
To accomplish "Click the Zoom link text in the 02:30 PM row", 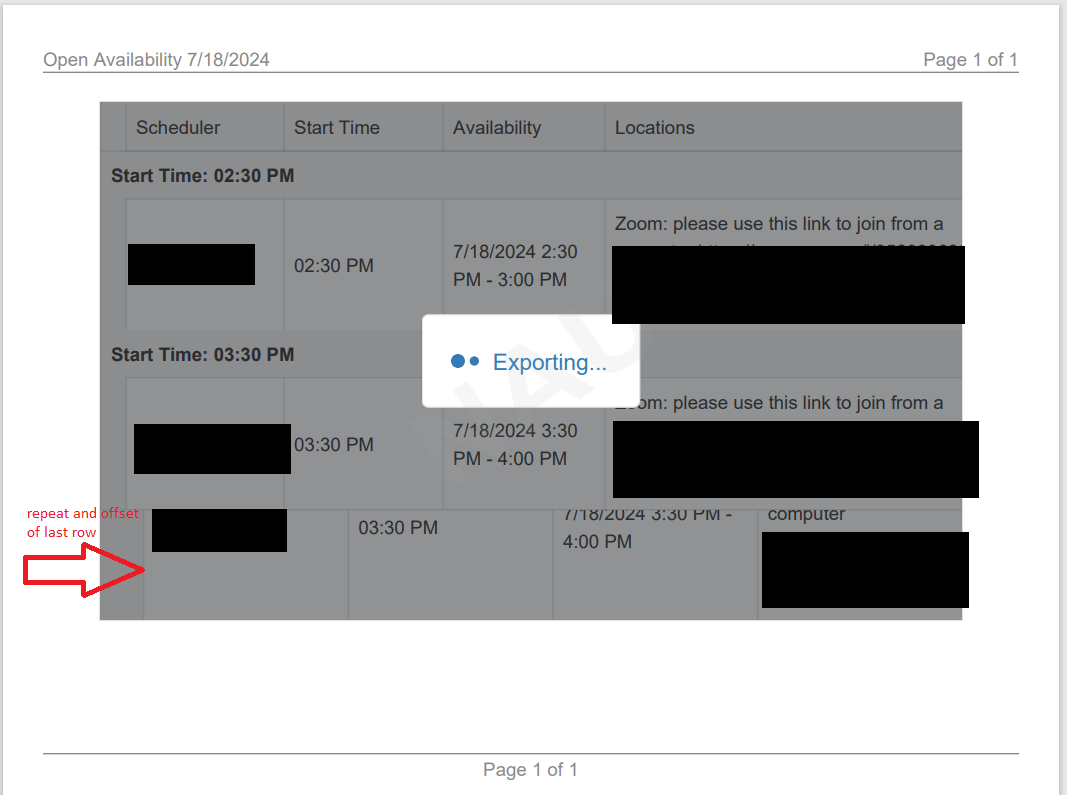I will pos(778,224).
